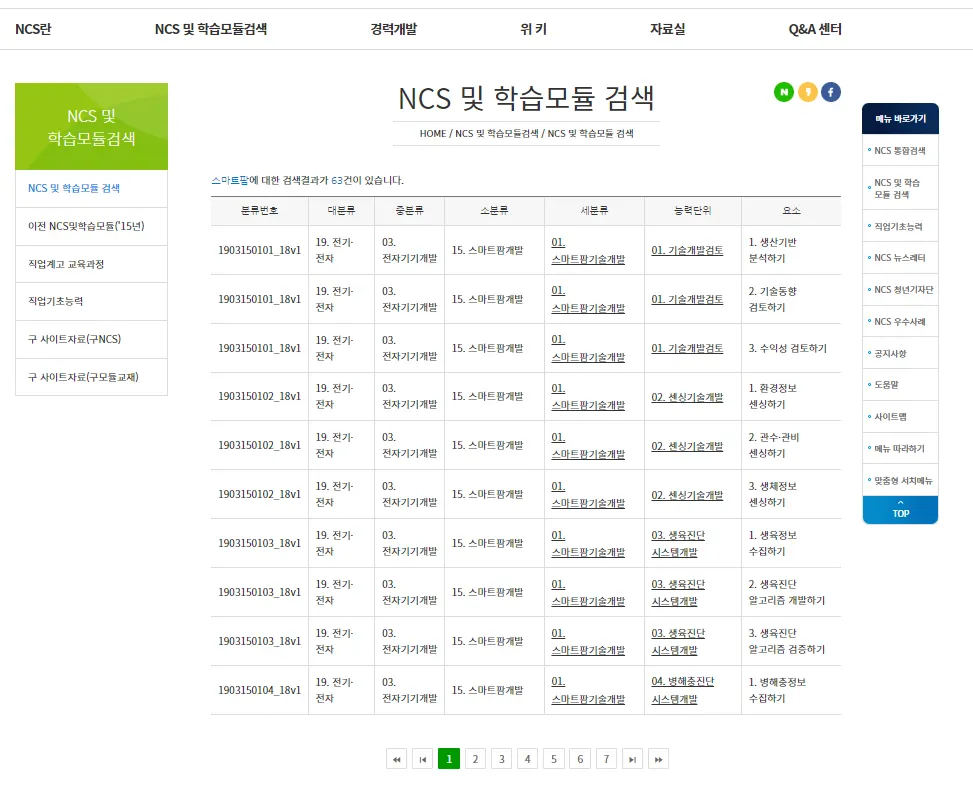Jump to the last page using double-arrow icon
This screenshot has width=973, height=804.
pos(658,759)
